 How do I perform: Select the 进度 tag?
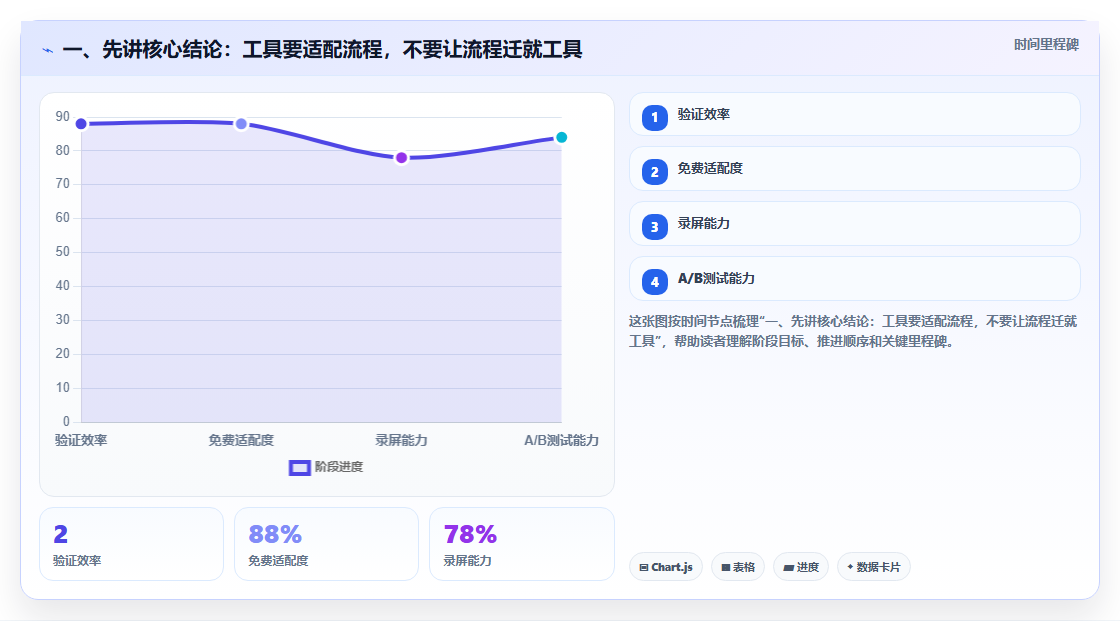[801, 567]
